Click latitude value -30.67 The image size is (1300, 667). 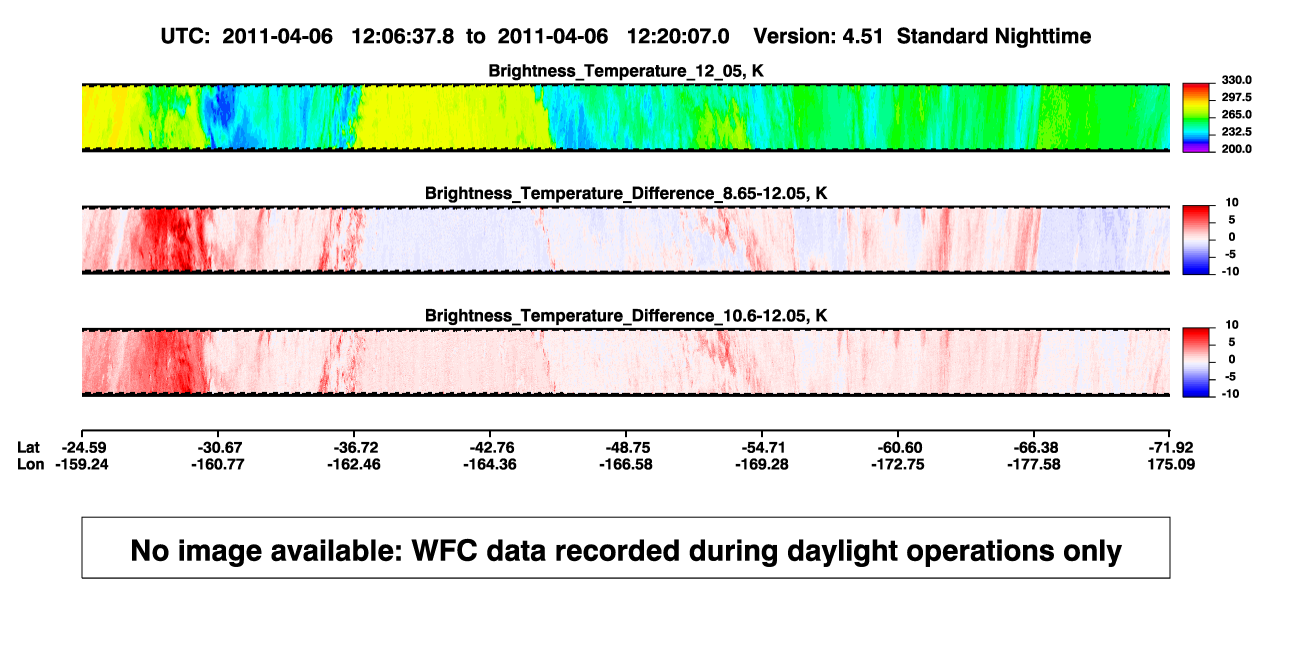218,447
